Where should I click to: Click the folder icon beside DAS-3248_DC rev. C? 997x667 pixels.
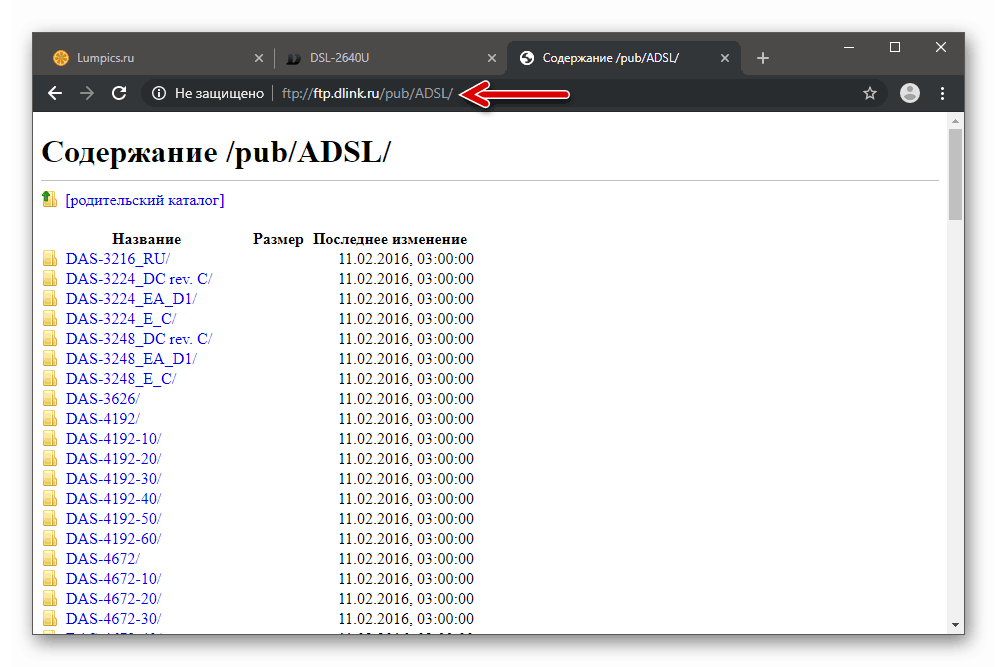50,338
